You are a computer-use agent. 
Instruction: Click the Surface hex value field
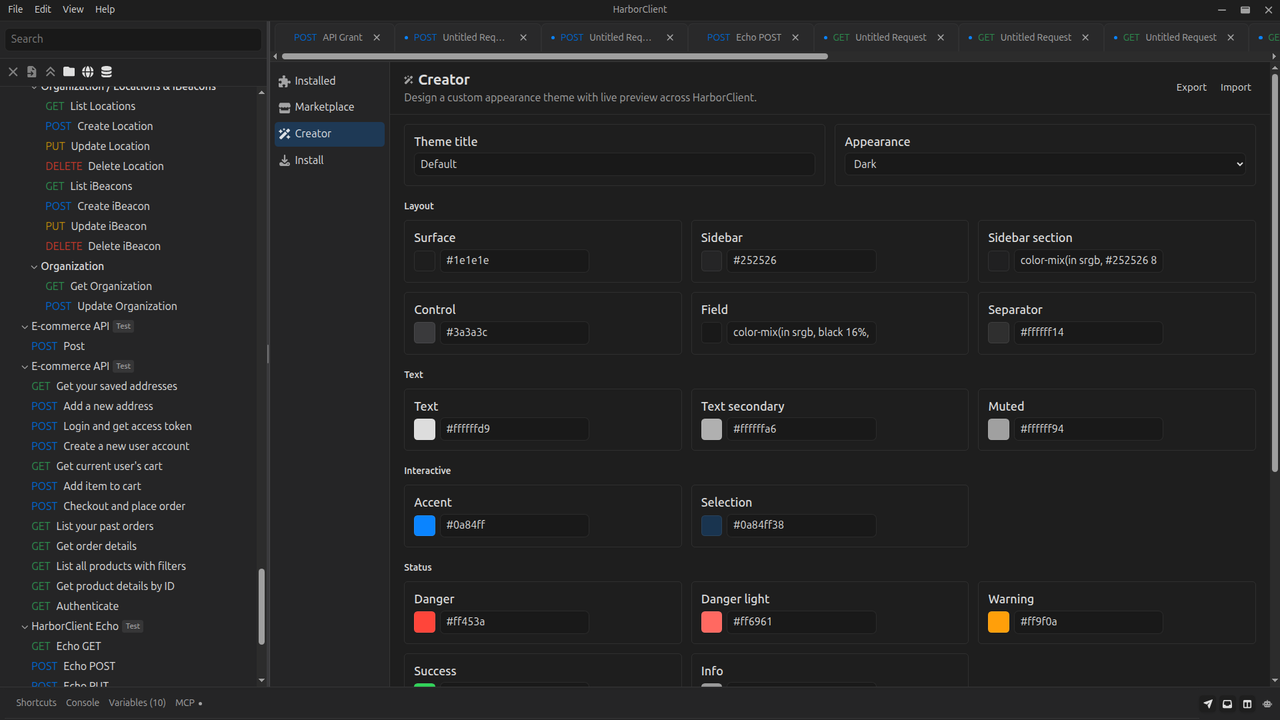(514, 261)
